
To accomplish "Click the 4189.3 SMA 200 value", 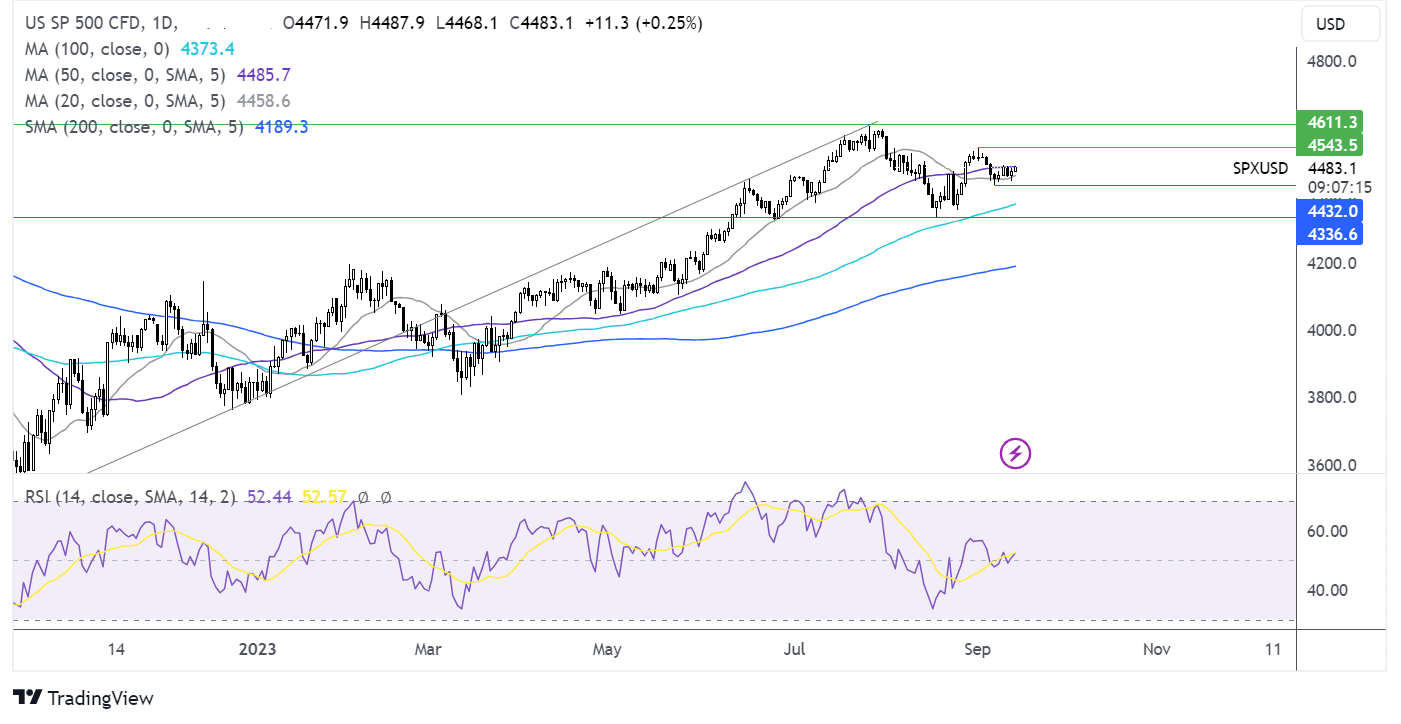I will (282, 127).
